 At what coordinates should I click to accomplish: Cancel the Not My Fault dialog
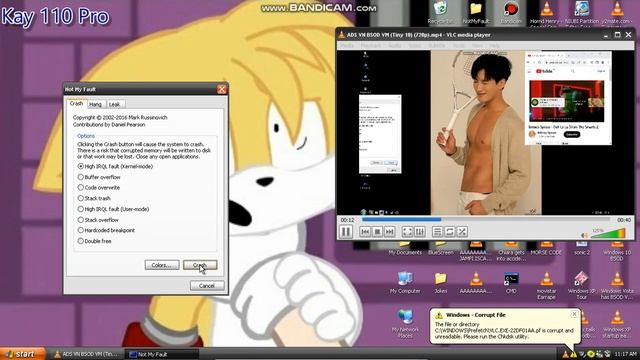coord(207,286)
